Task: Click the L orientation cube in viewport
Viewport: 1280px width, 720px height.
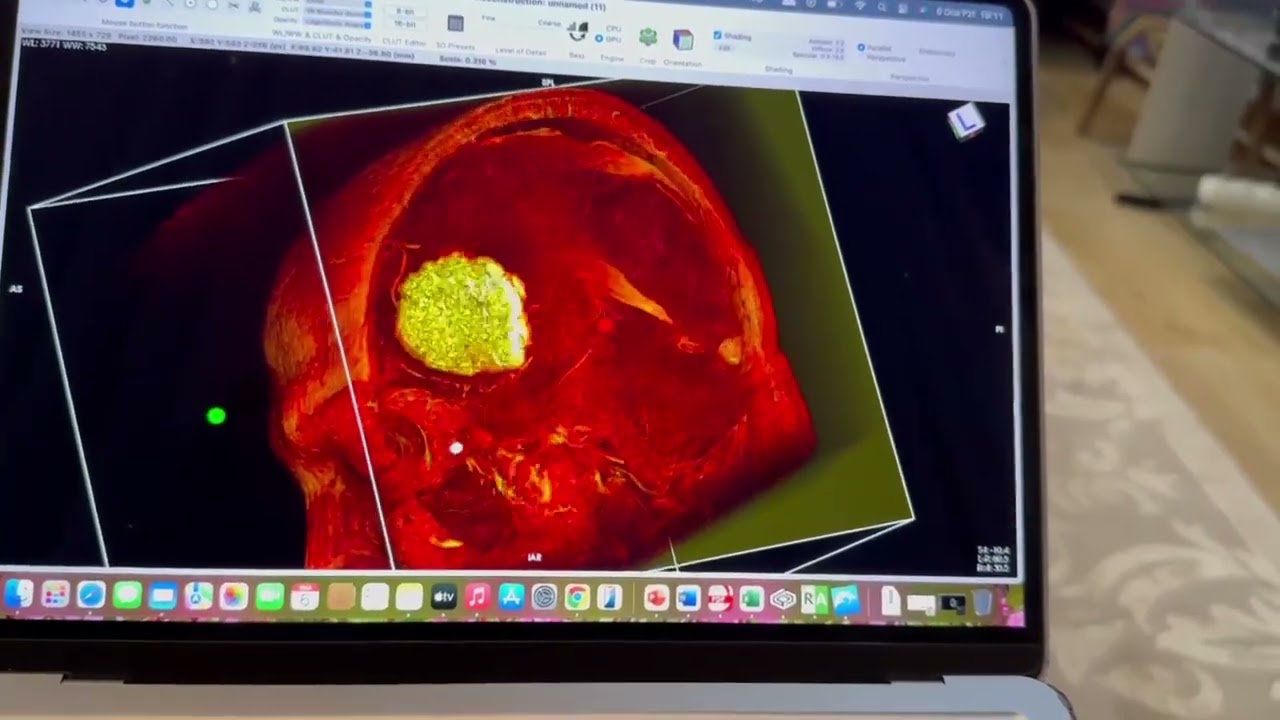Action: click(965, 123)
